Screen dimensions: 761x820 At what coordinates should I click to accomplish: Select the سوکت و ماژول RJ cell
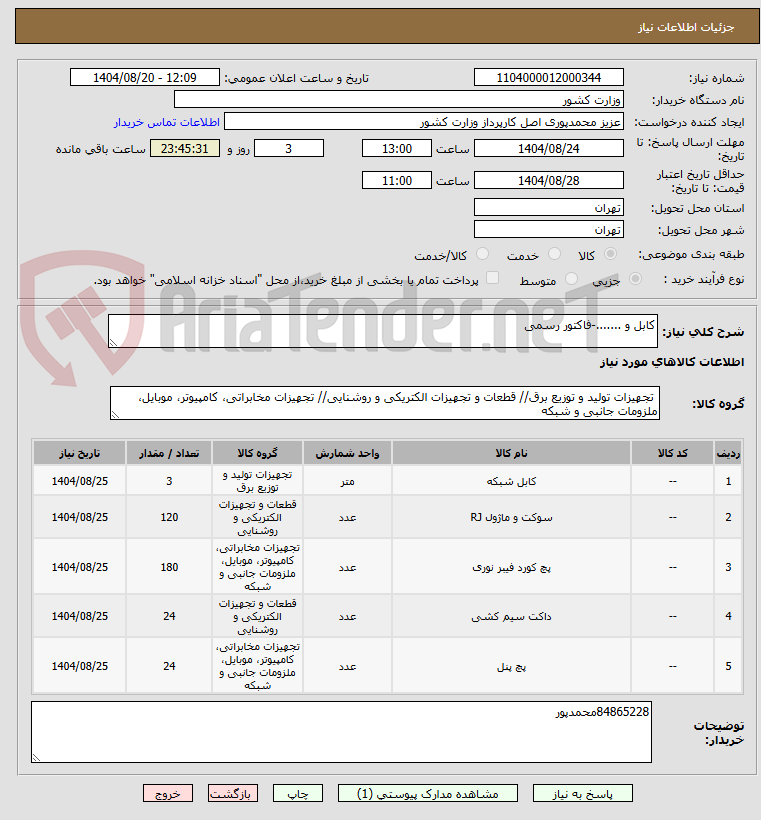click(x=511, y=517)
